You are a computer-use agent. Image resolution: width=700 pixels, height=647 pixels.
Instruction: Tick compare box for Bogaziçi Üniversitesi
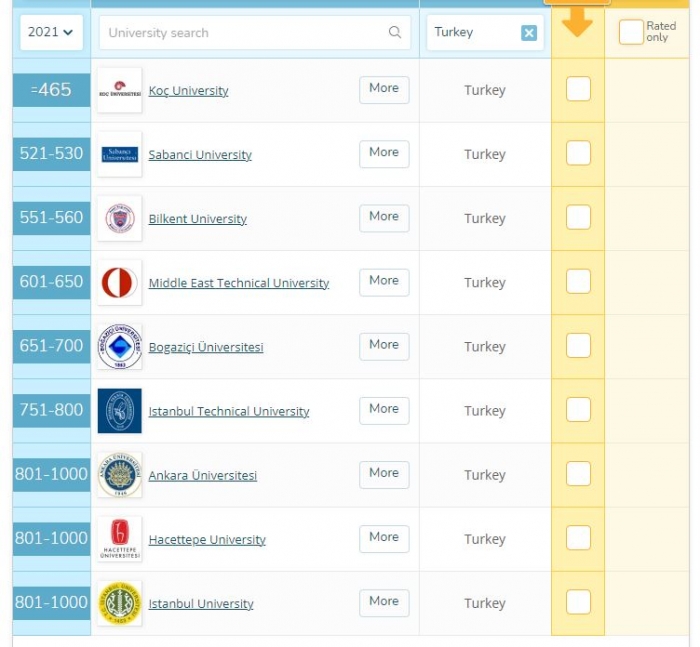click(578, 345)
